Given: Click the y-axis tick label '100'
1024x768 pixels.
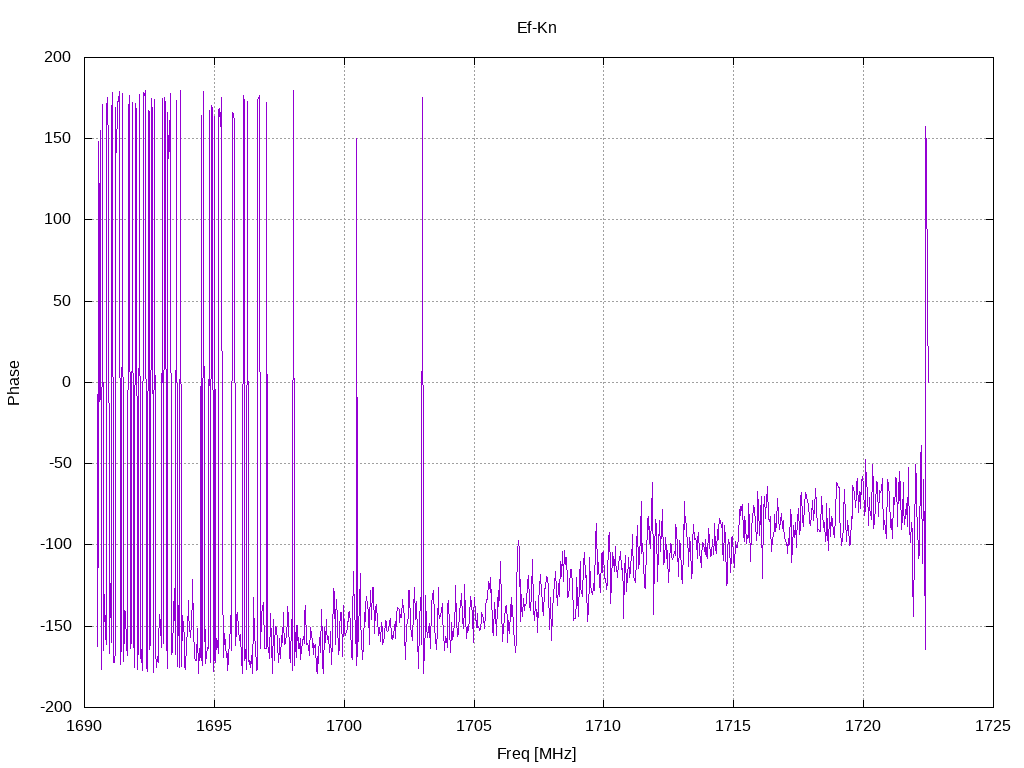Looking at the screenshot, I should click(x=57, y=219).
